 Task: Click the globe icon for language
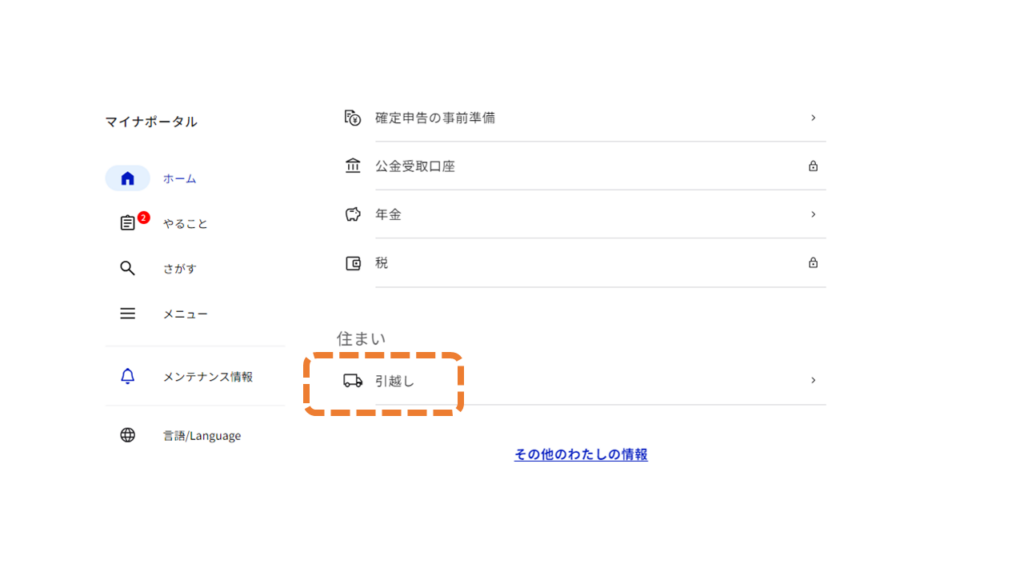pyautogui.click(x=127, y=436)
